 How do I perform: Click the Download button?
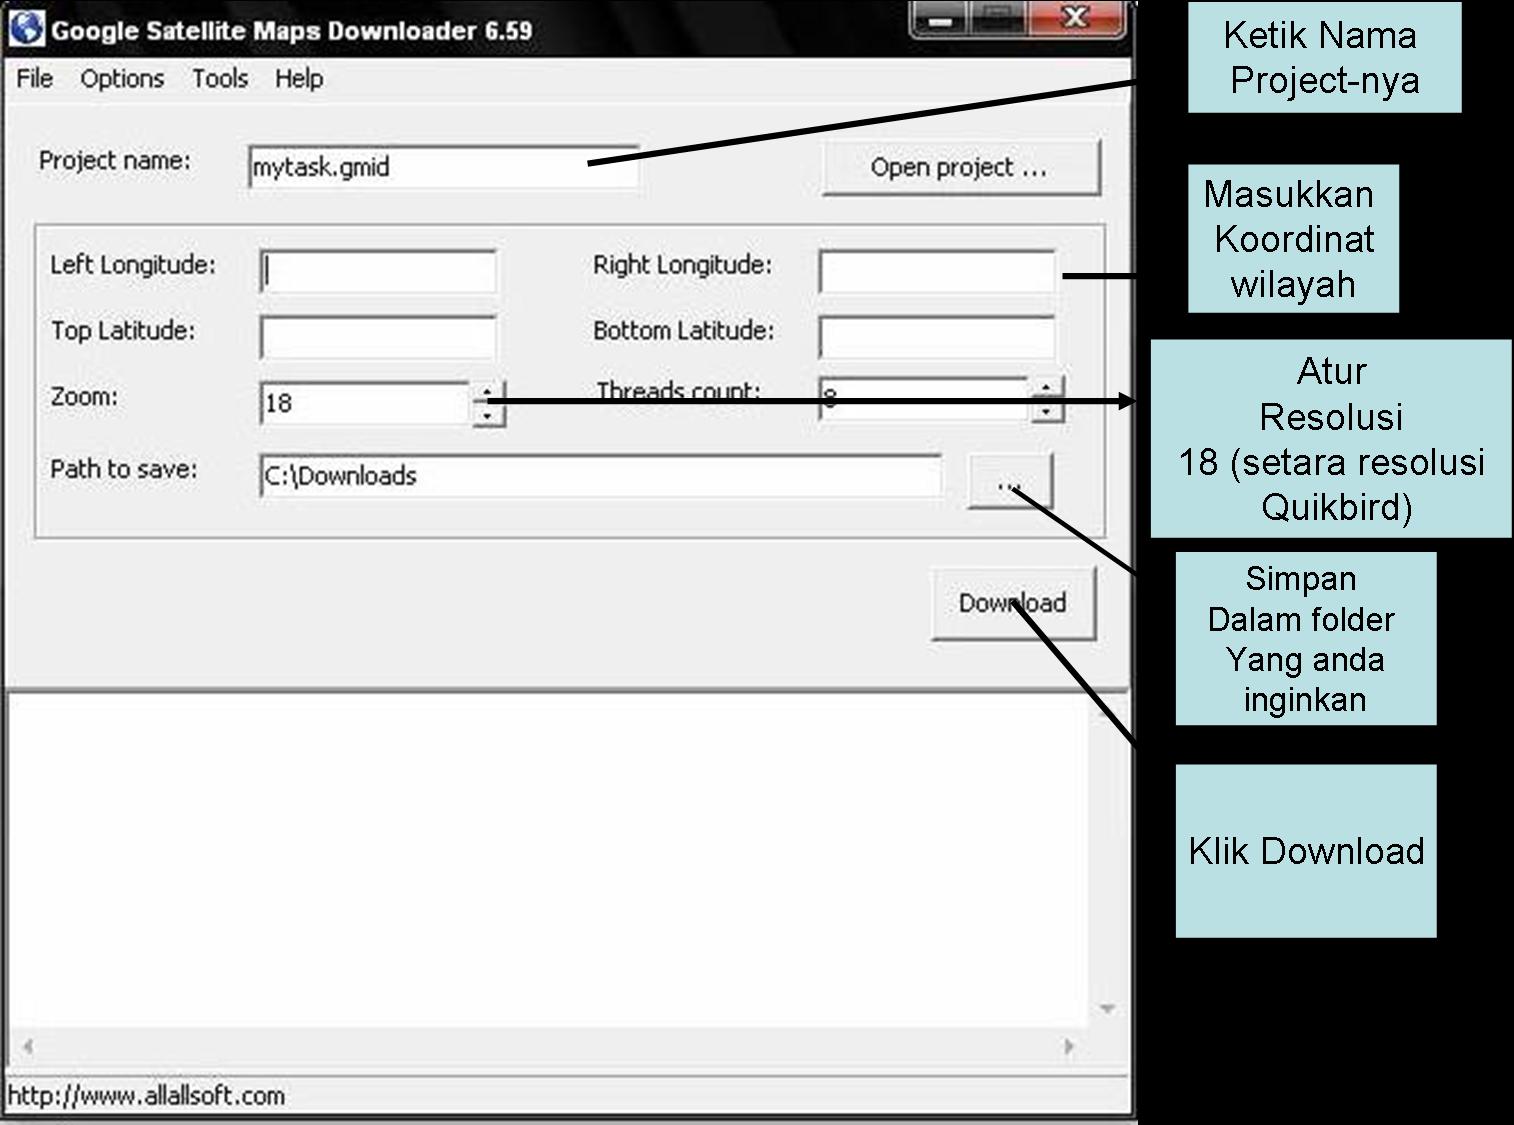[1013, 603]
